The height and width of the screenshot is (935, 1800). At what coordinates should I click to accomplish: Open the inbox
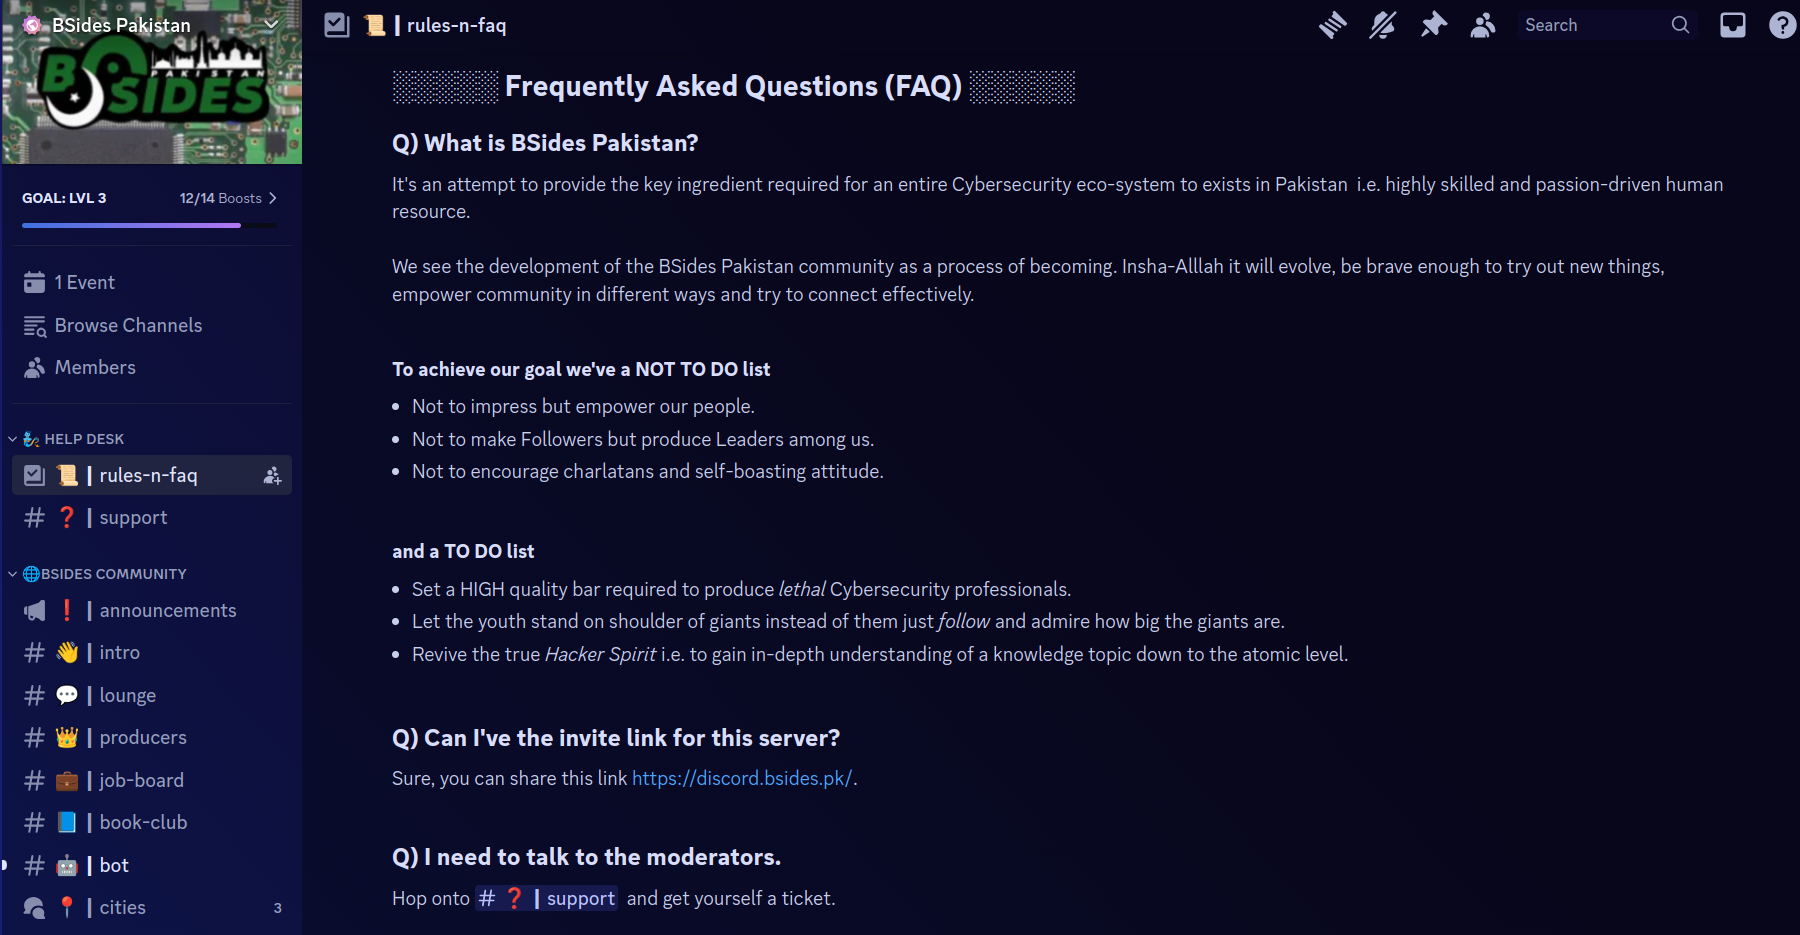tap(1733, 25)
